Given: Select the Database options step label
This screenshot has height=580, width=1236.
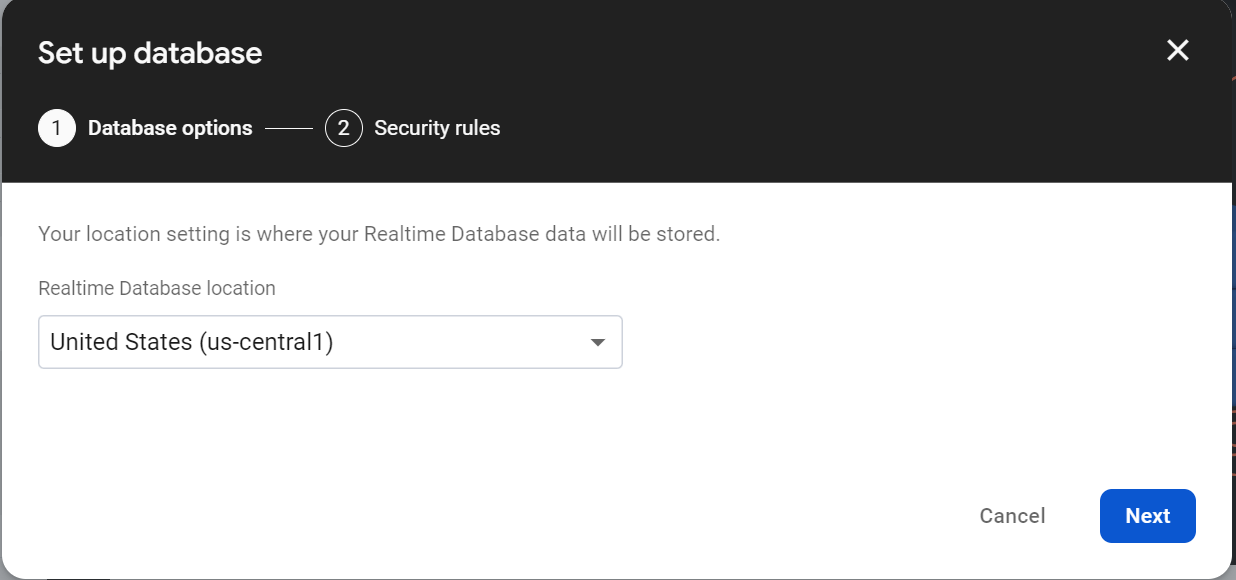Looking at the screenshot, I should 170,128.
